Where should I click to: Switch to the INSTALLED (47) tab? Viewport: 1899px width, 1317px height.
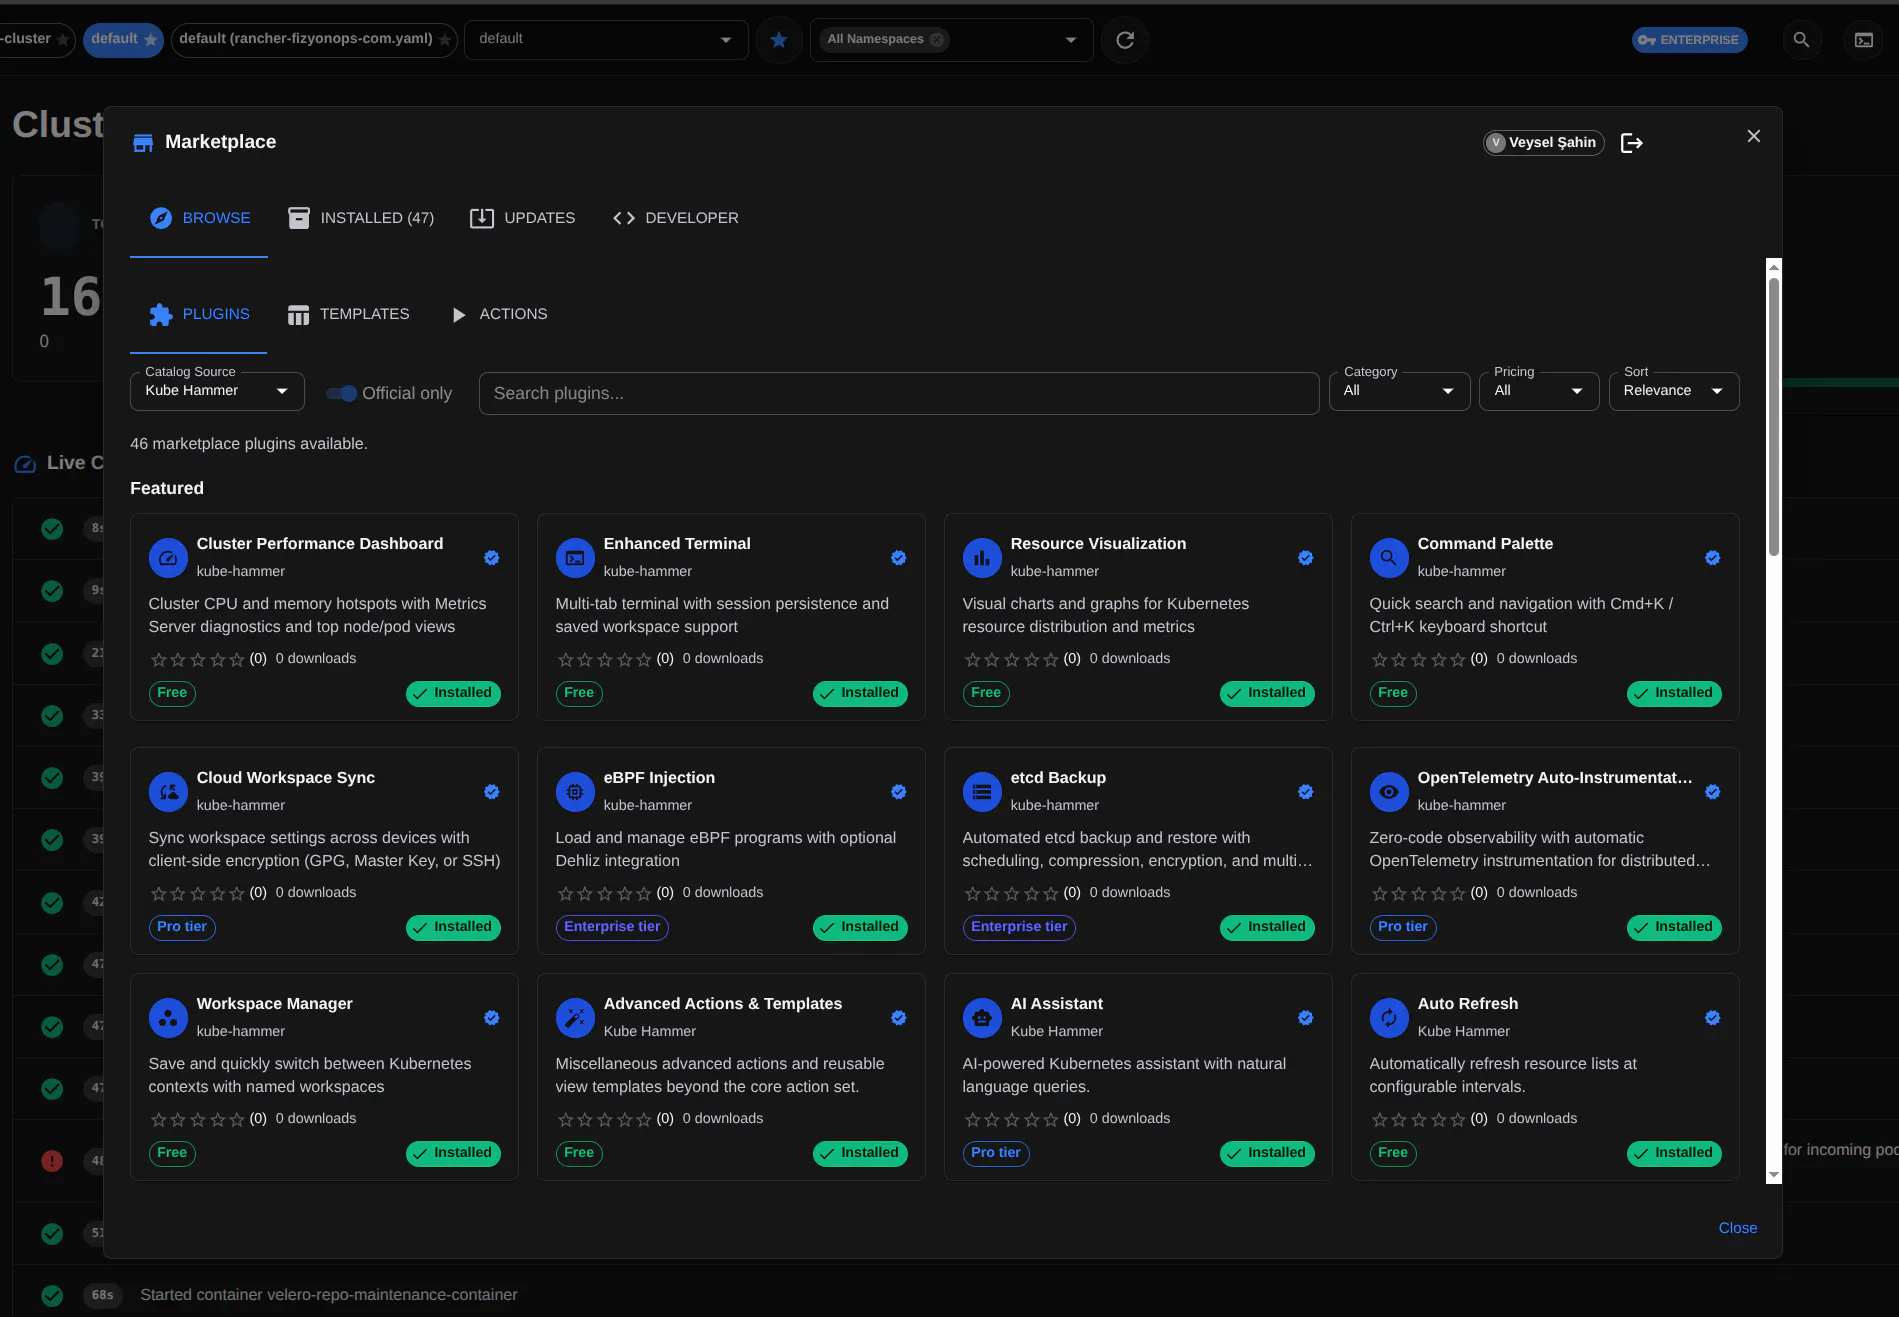(x=361, y=218)
